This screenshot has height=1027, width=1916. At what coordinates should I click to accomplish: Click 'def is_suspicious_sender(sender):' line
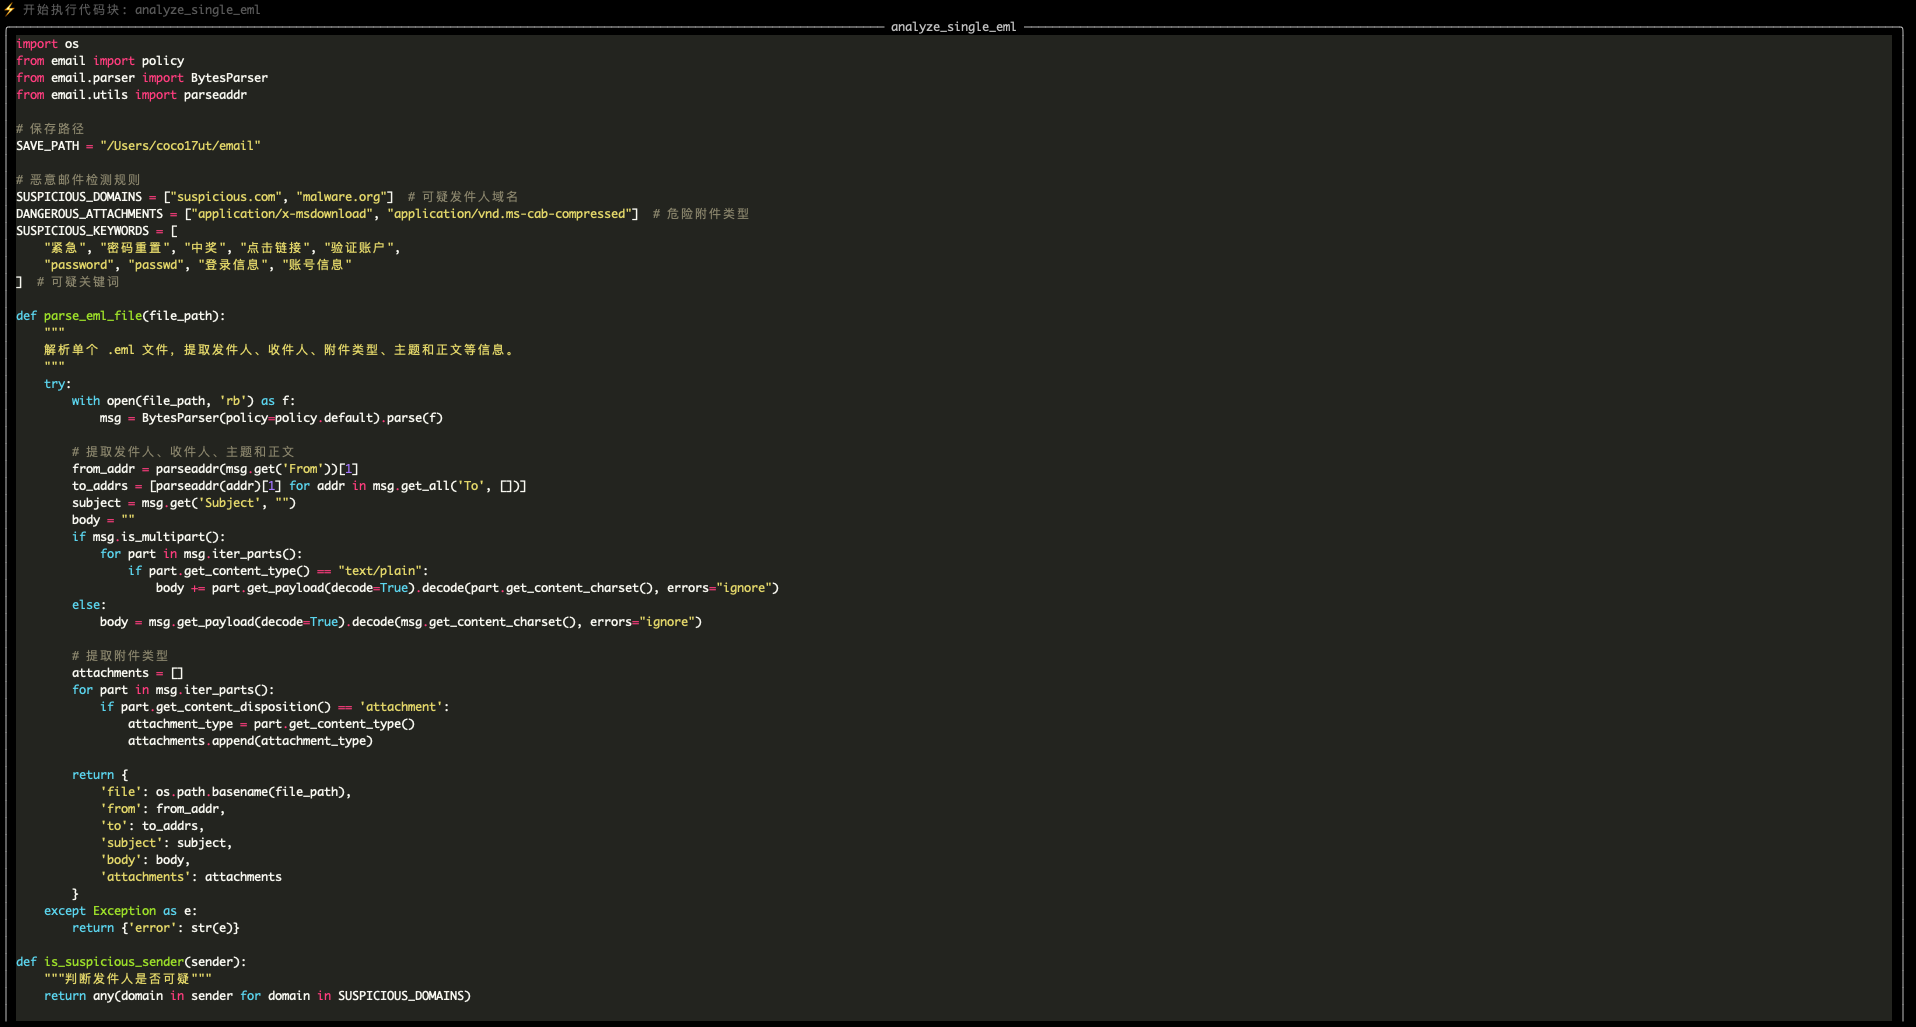tap(131, 962)
